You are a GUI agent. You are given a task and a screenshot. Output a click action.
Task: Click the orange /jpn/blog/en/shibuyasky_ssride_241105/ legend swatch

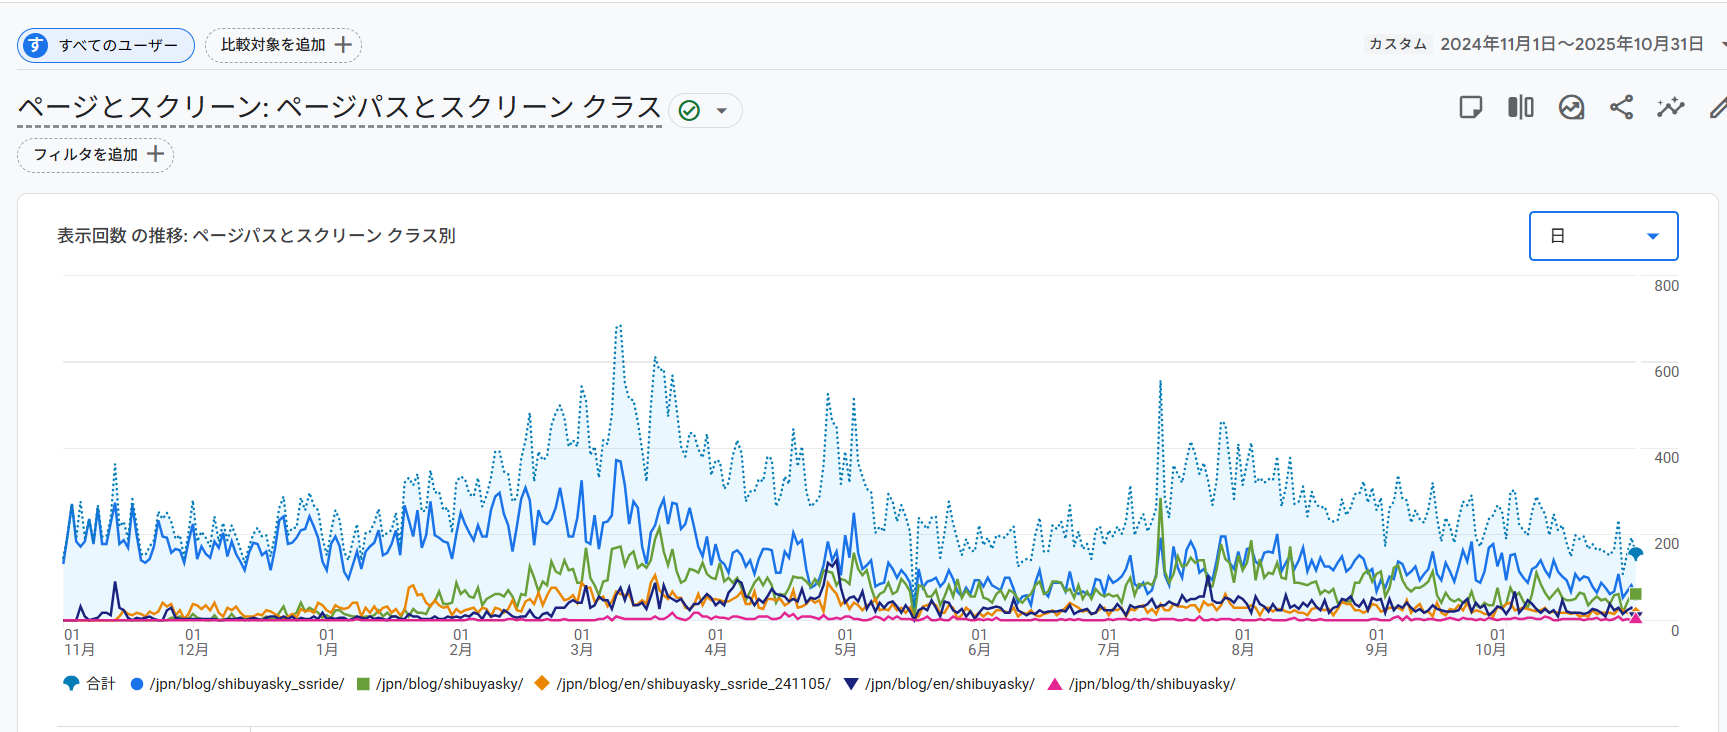coord(542,684)
